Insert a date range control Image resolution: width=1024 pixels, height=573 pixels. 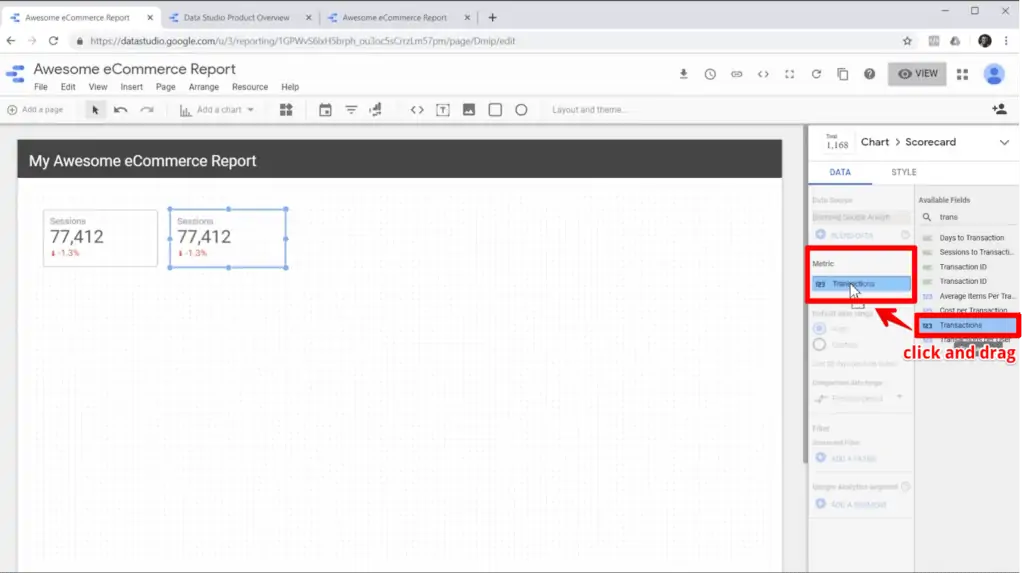click(325, 110)
